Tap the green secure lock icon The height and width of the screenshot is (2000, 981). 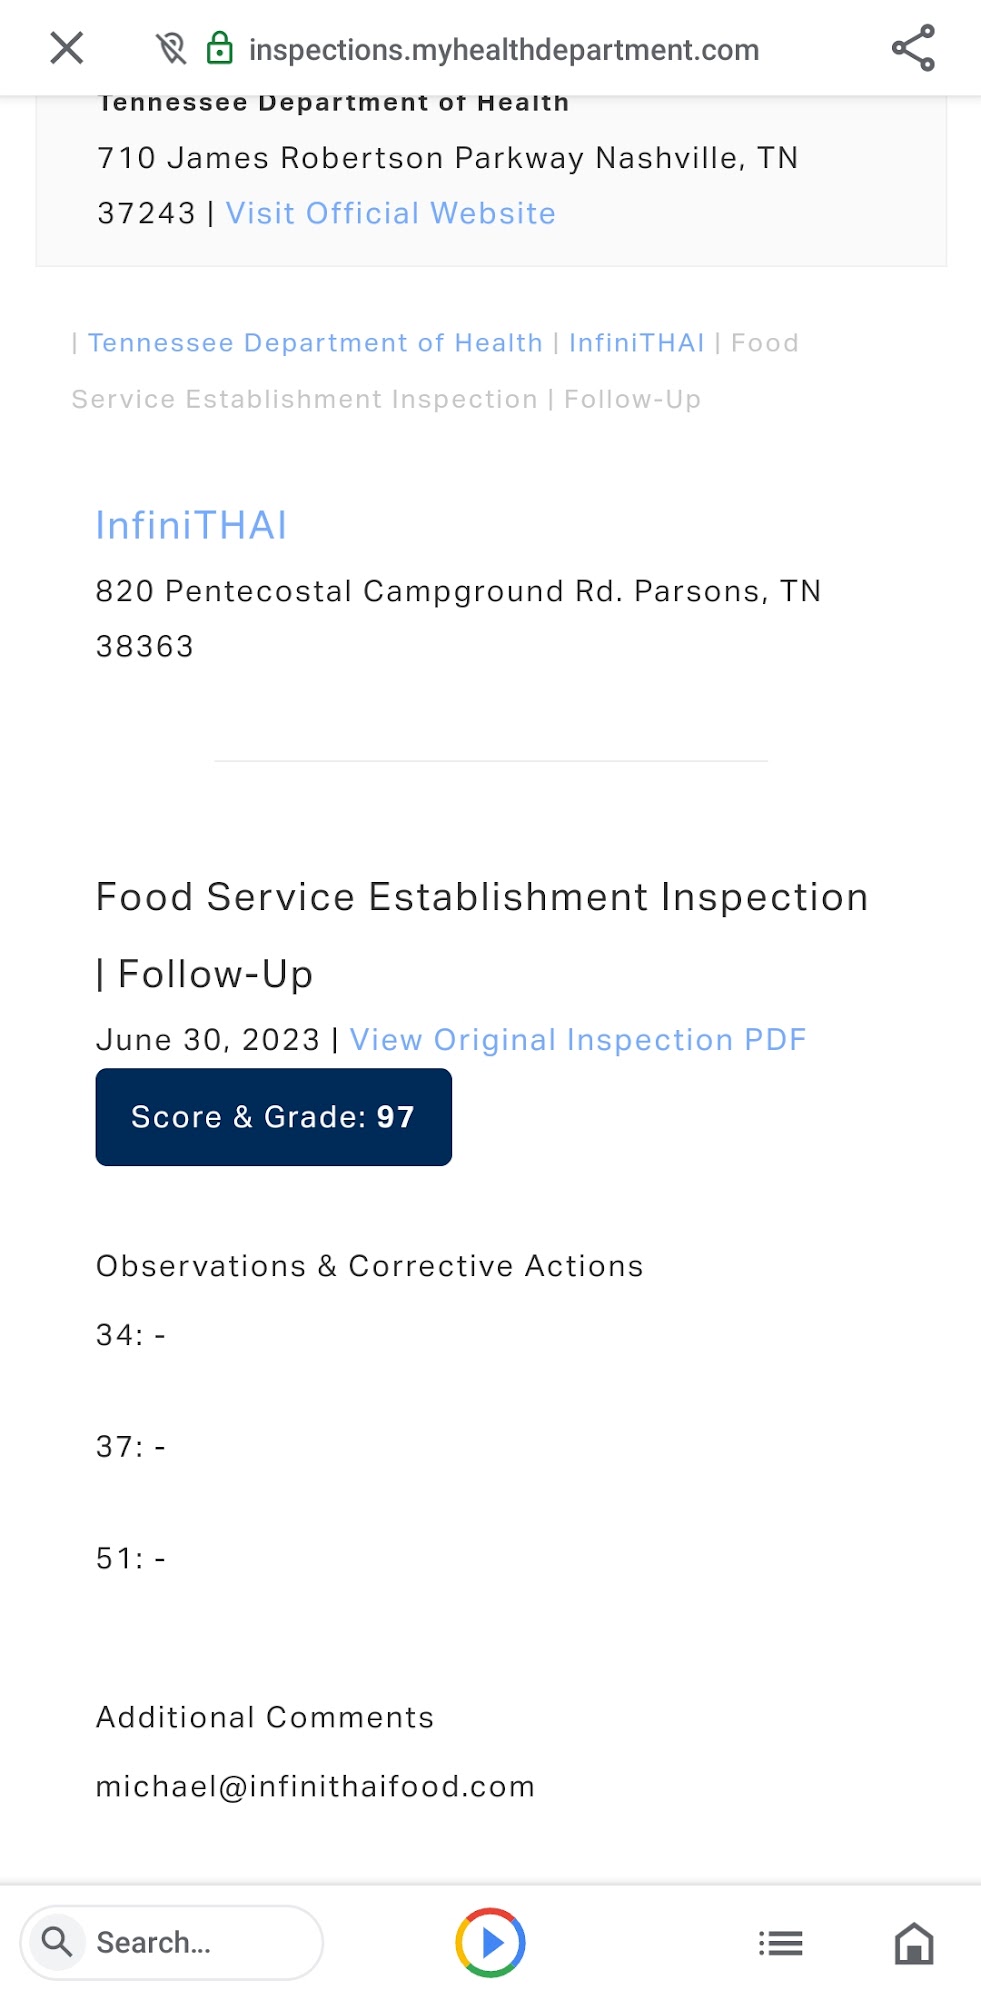pyautogui.click(x=219, y=48)
